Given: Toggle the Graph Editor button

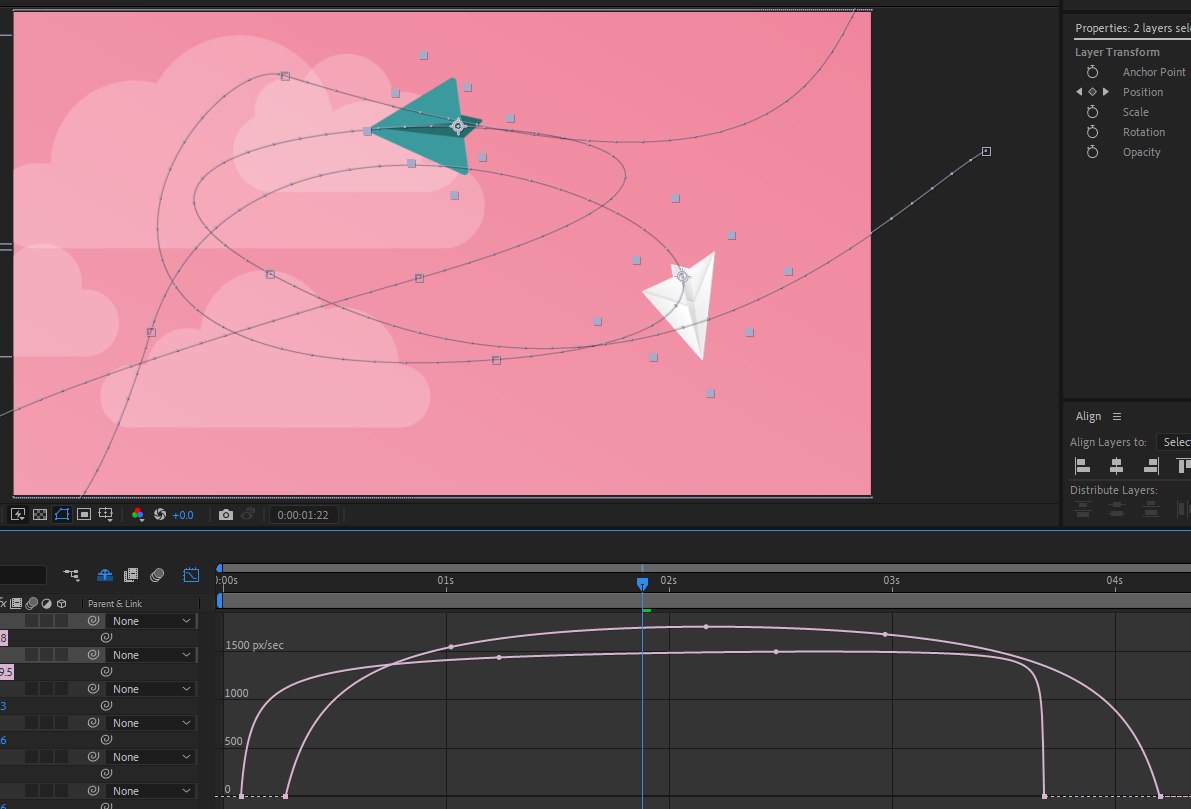Looking at the screenshot, I should pos(191,575).
